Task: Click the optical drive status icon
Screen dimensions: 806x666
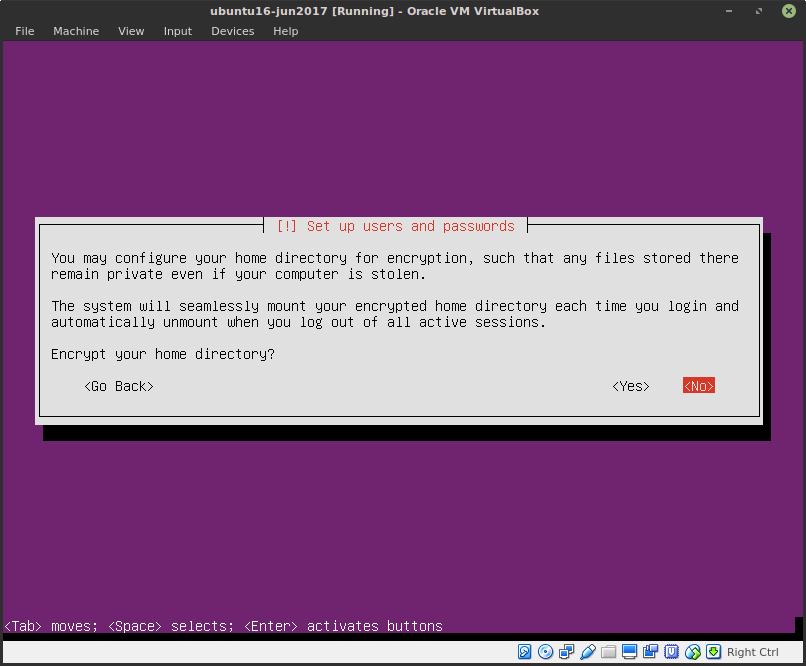Action: click(x=545, y=651)
